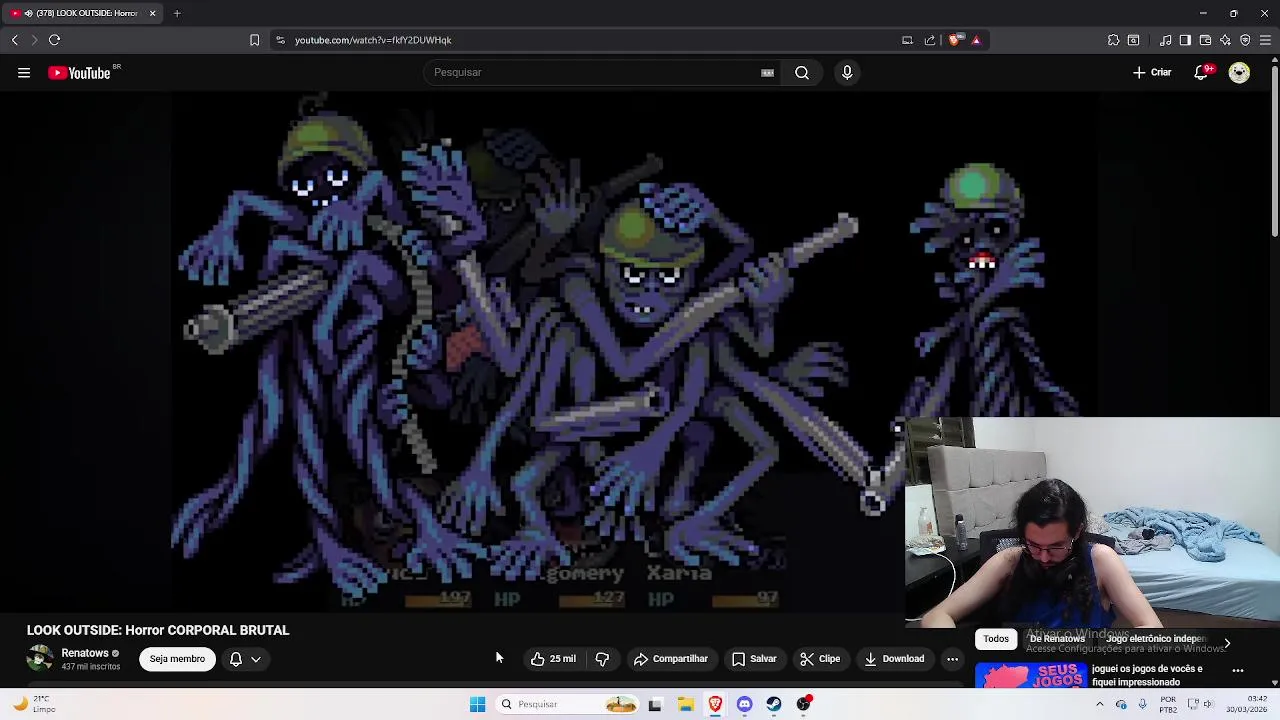Open Brave VPN shield icon
The width and height of the screenshot is (1280, 720).
click(x=1245, y=40)
